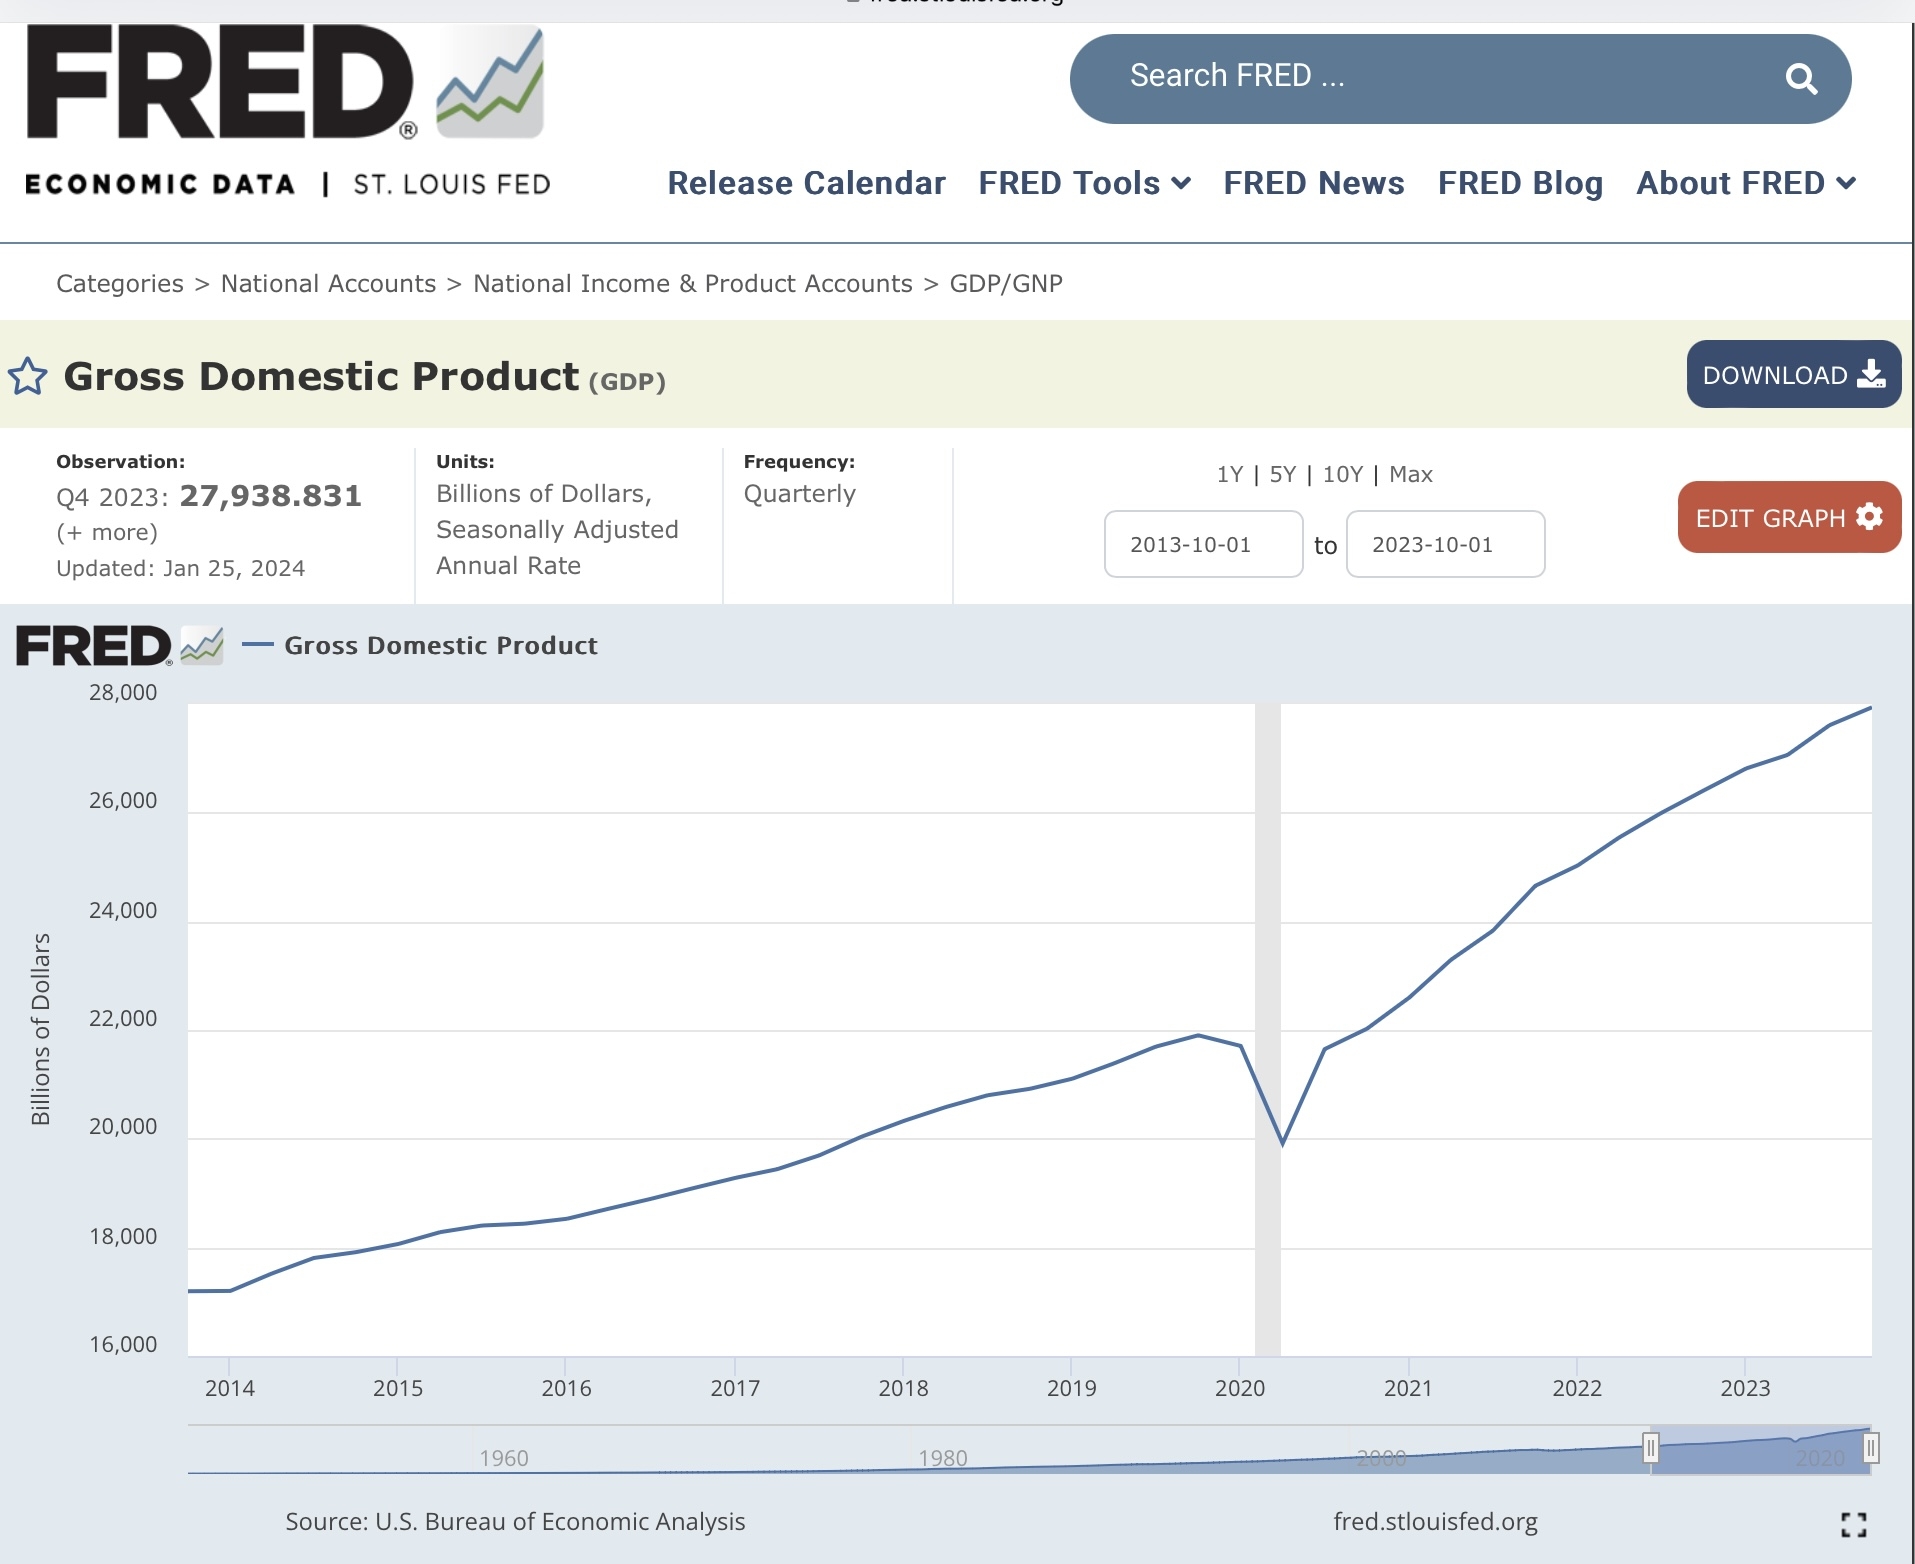Show more observations via (+ more)
Viewport: 1915px width, 1564px height.
107,532
